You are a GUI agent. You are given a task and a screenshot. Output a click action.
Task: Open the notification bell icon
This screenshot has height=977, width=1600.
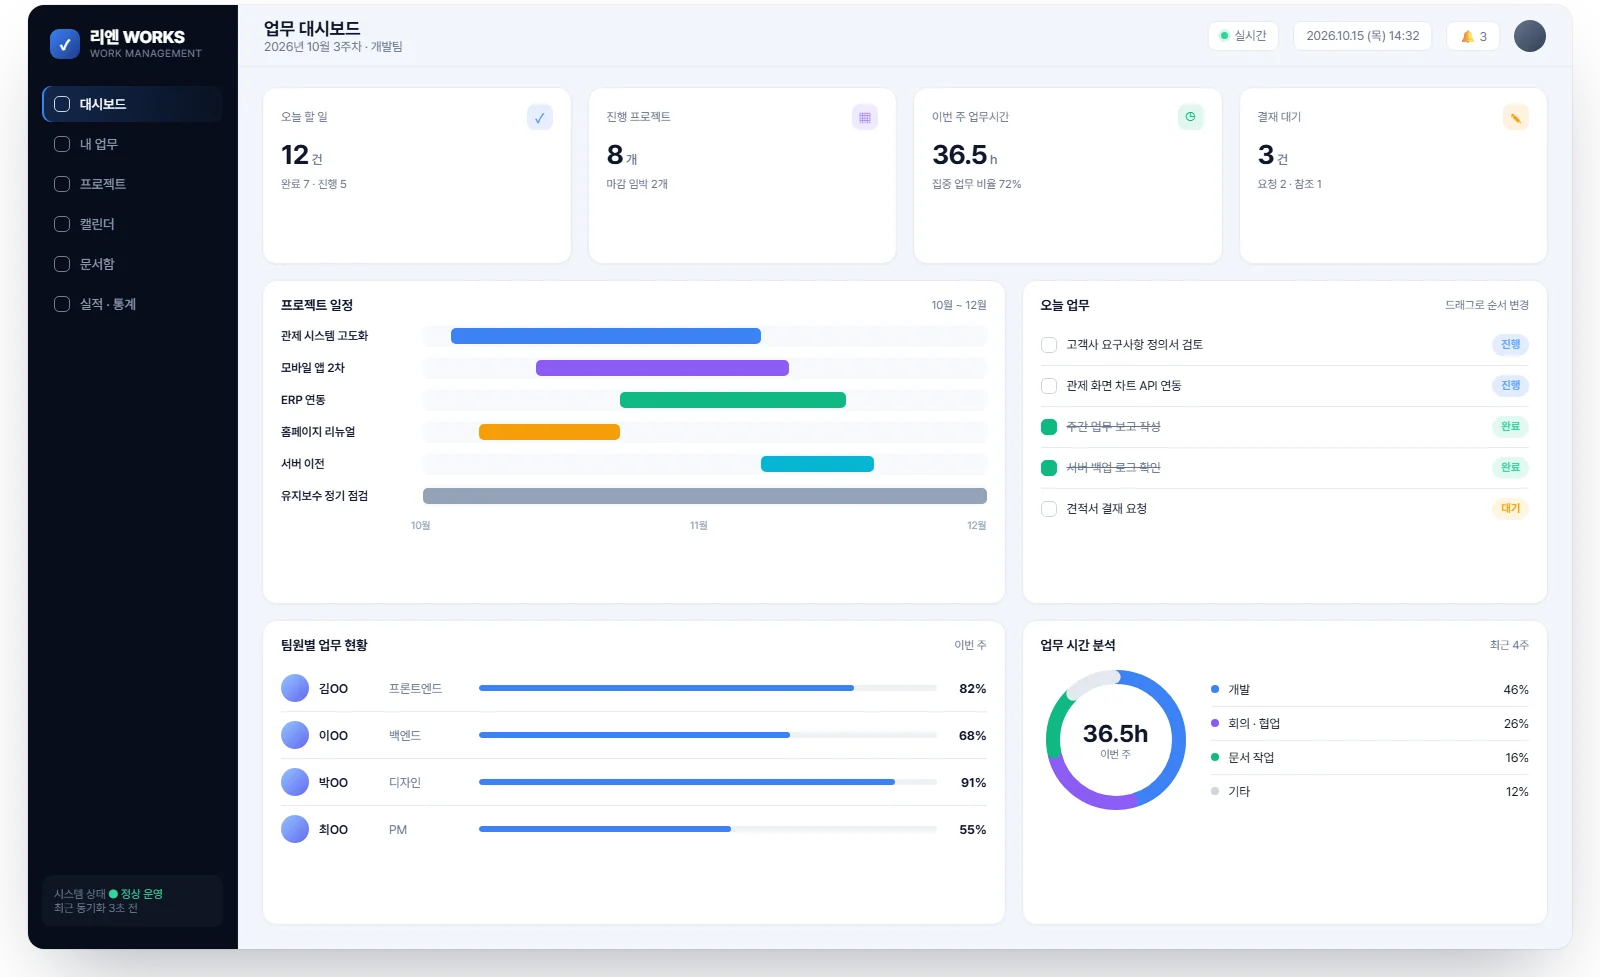pyautogui.click(x=1467, y=36)
